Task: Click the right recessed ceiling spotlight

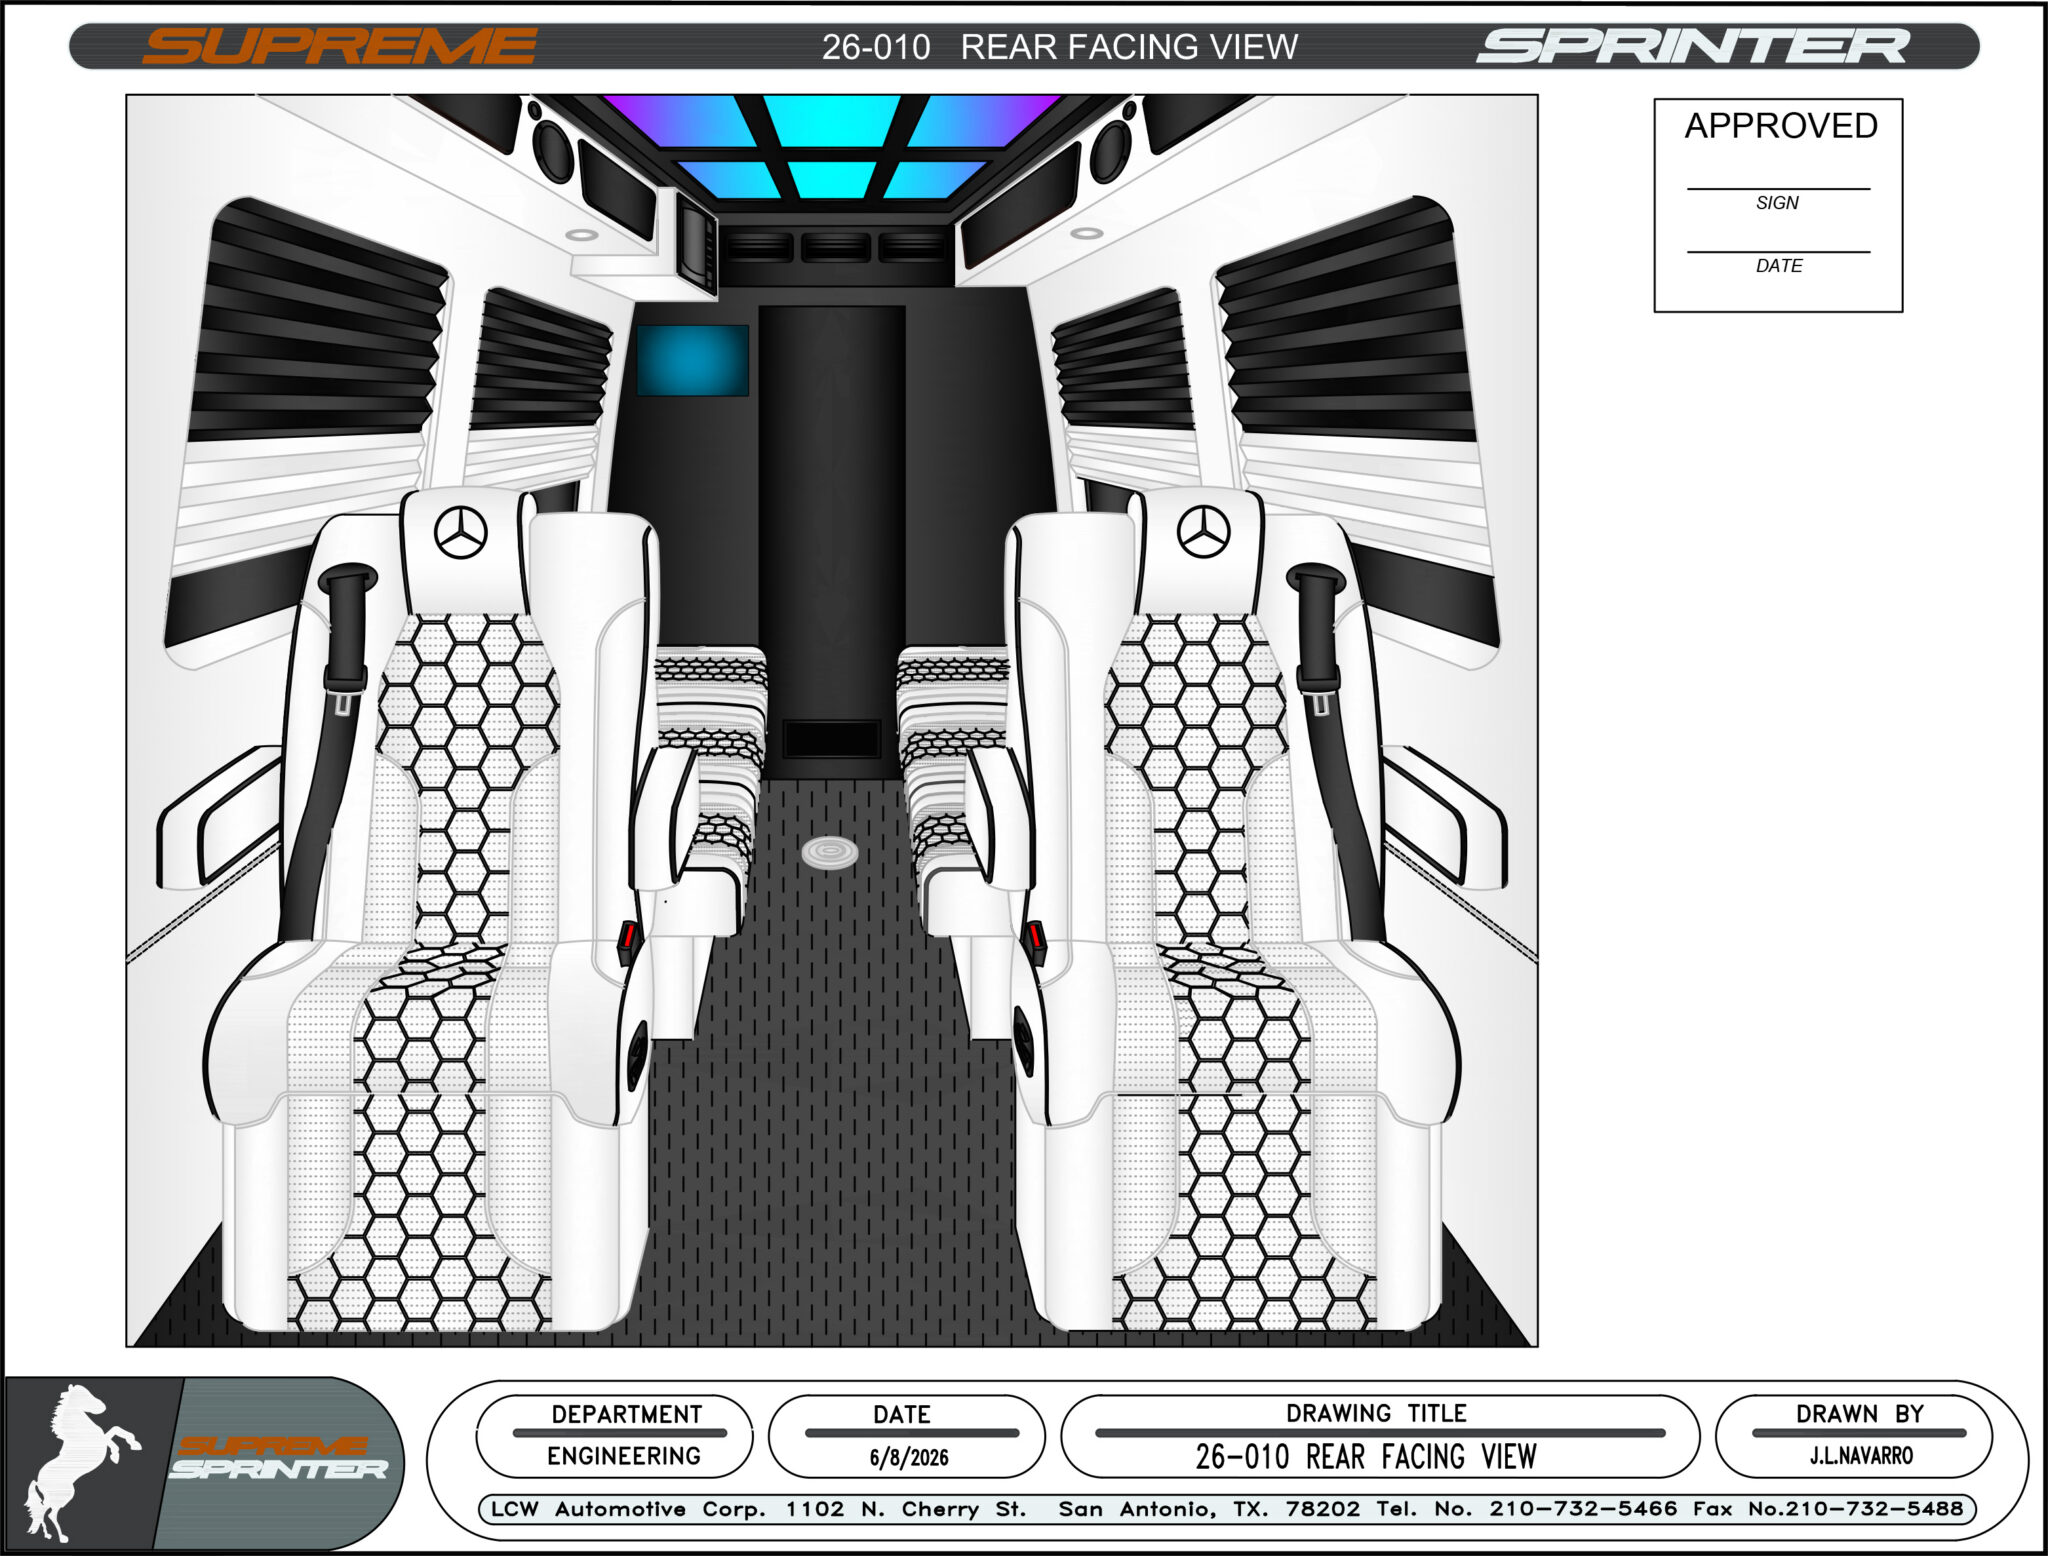Action: pyautogui.click(x=1087, y=234)
